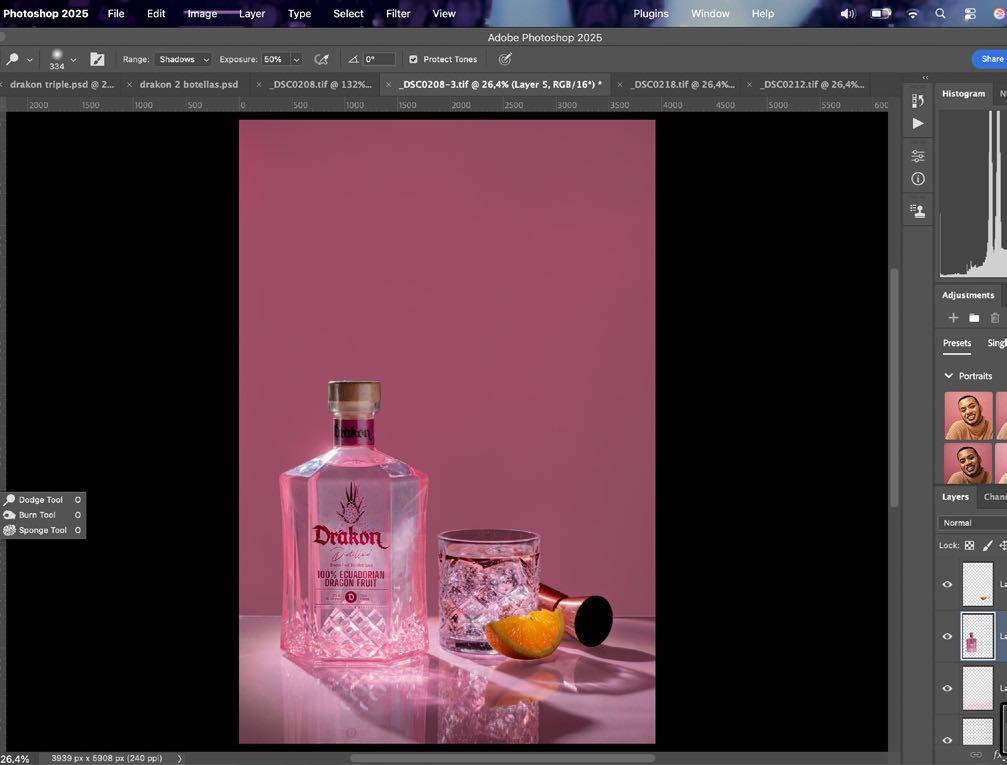The width and height of the screenshot is (1007, 765).
Task: Lock transparent pixels checkerboard icon
Action: coord(970,545)
